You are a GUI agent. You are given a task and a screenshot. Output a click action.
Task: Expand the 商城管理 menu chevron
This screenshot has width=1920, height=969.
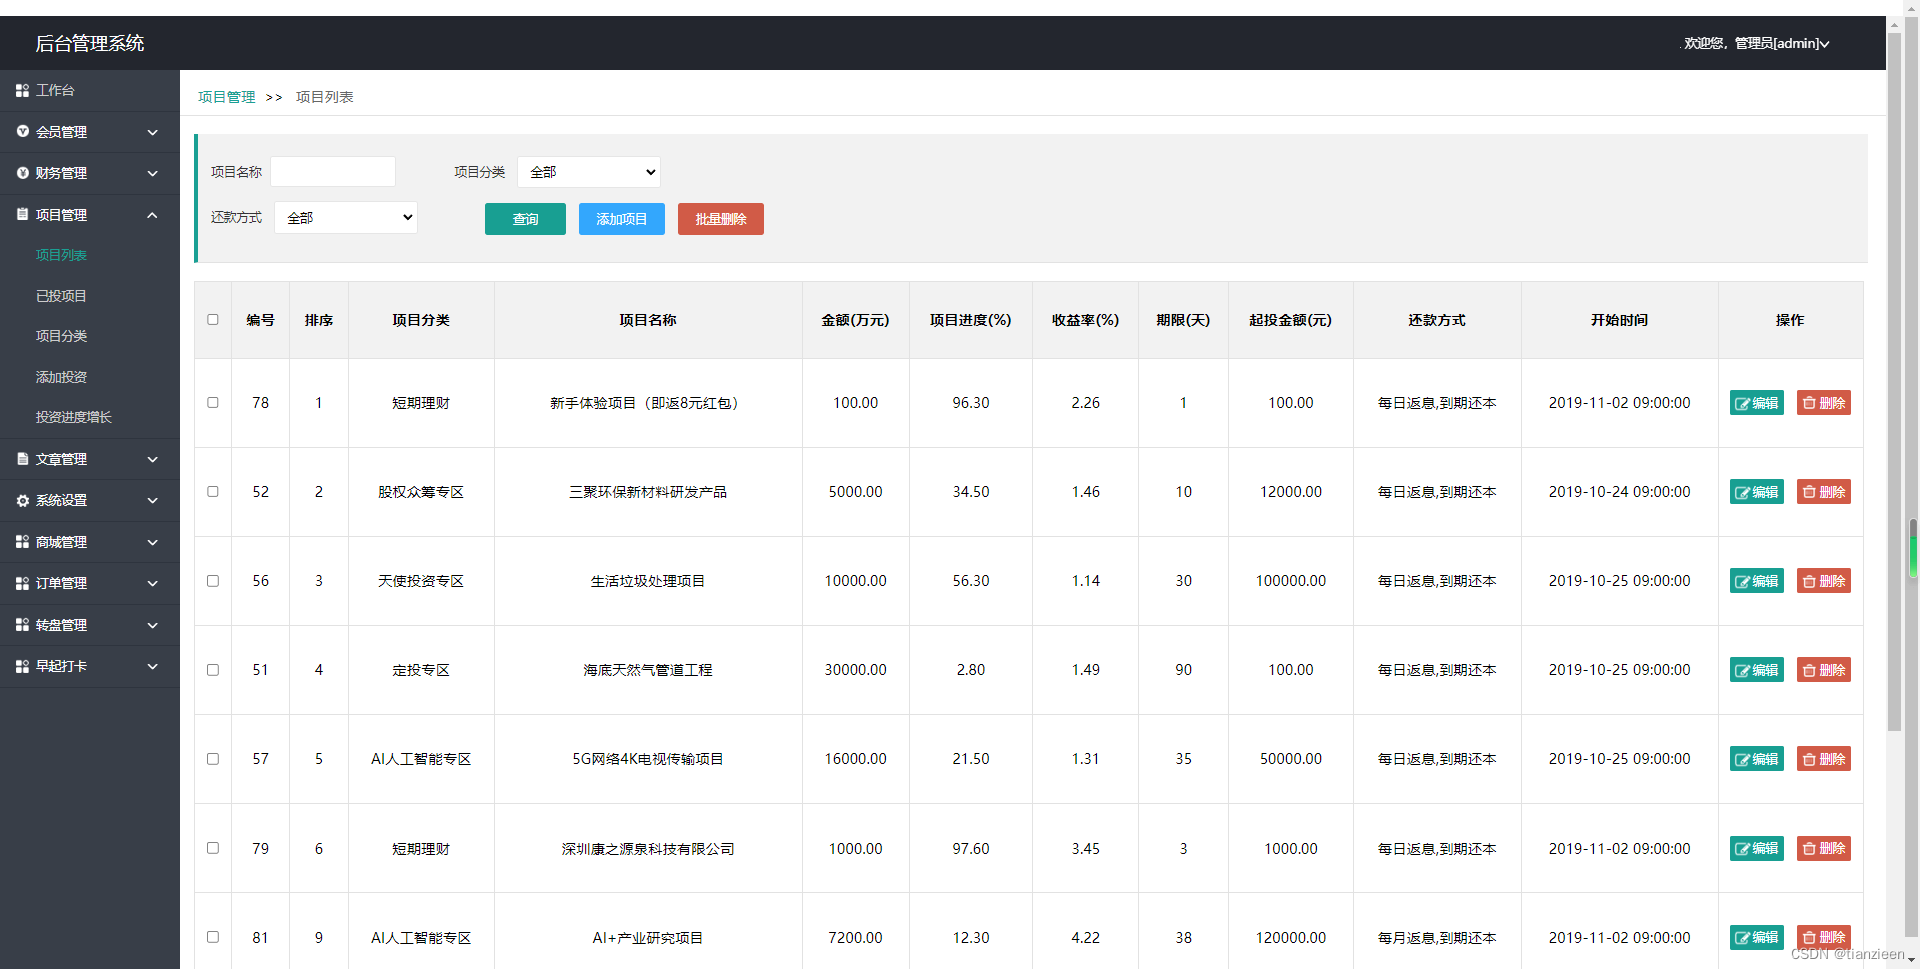(x=153, y=542)
